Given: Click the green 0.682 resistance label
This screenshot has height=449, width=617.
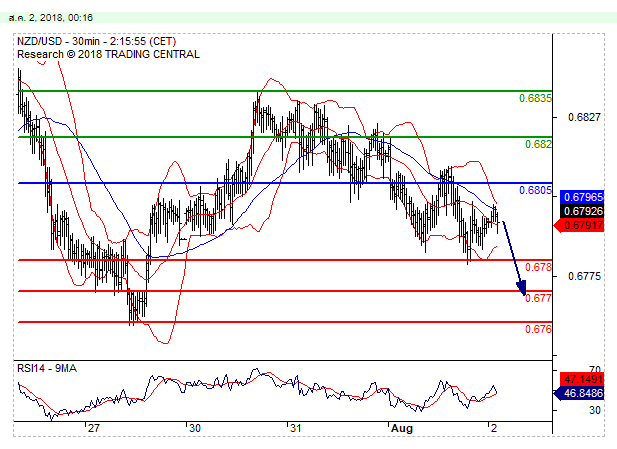Looking at the screenshot, I should pos(538,144).
